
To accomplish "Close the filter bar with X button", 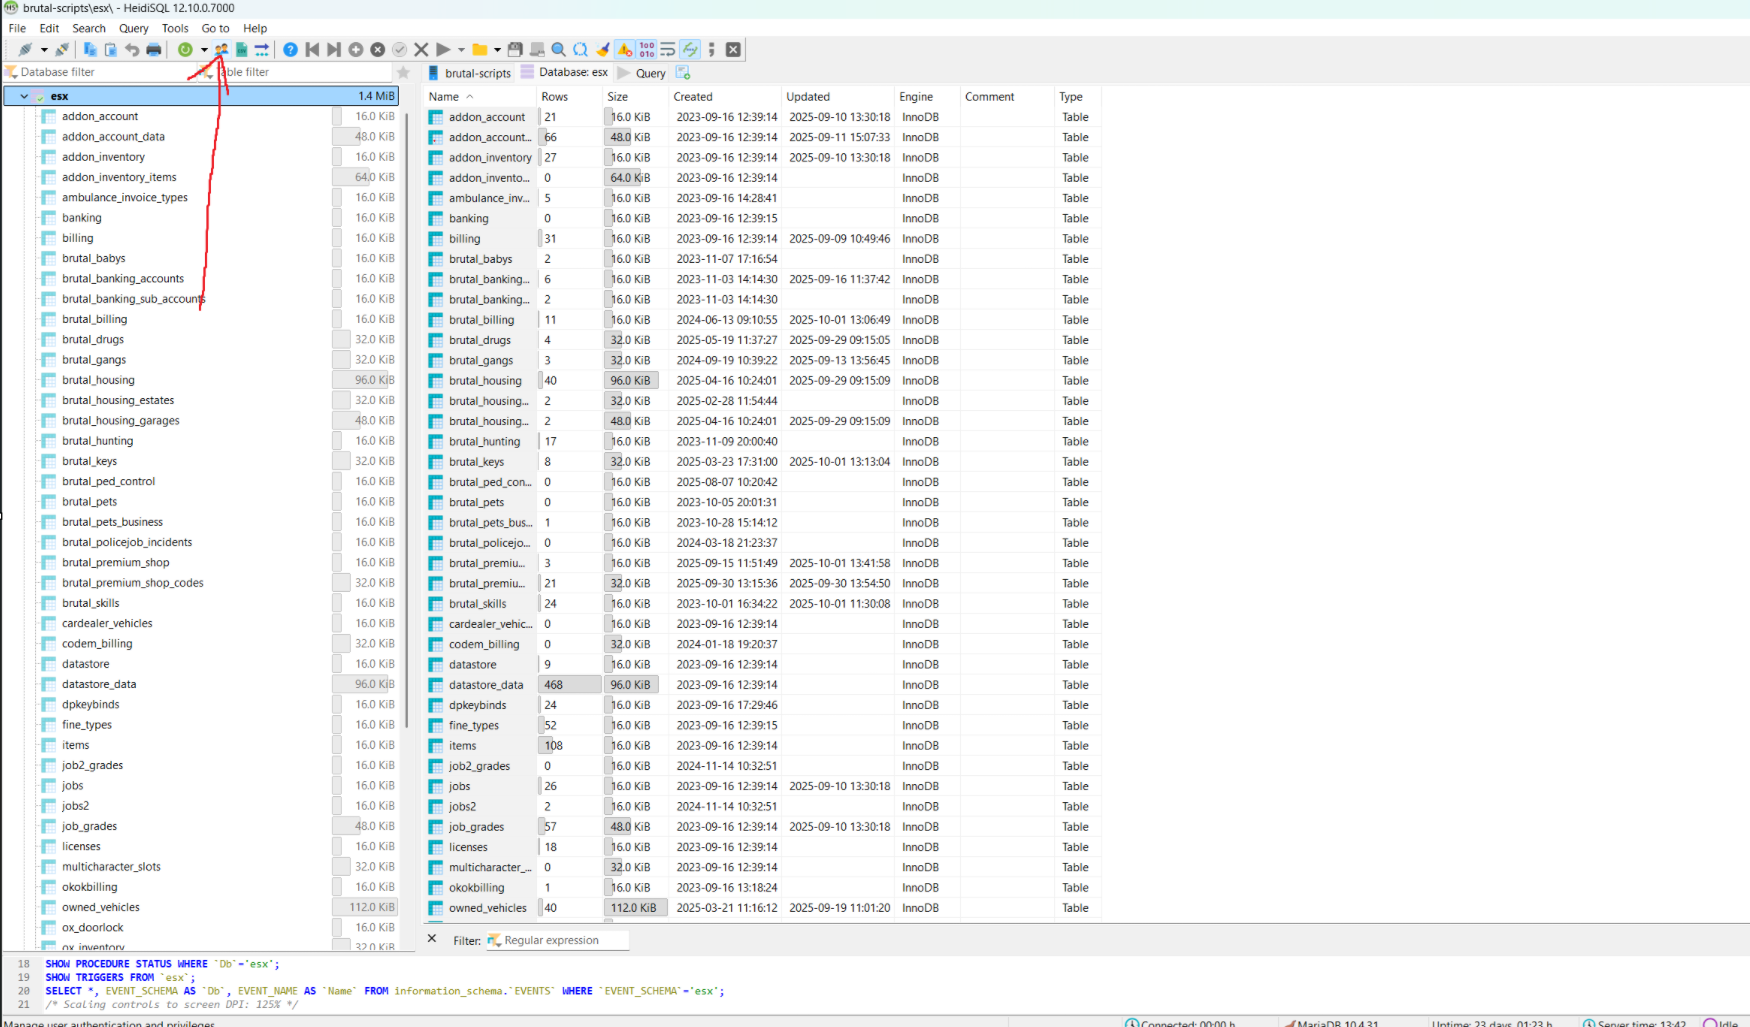I will (x=432, y=939).
